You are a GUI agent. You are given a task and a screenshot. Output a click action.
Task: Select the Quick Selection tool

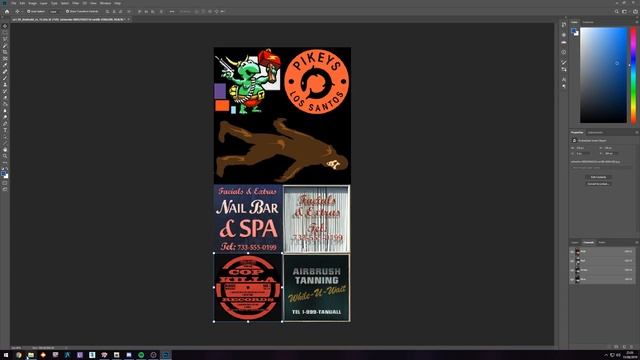point(5,45)
